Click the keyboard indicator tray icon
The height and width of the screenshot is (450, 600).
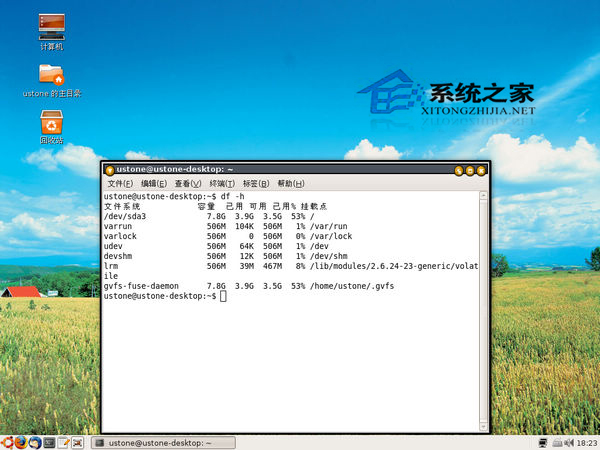click(x=556, y=442)
